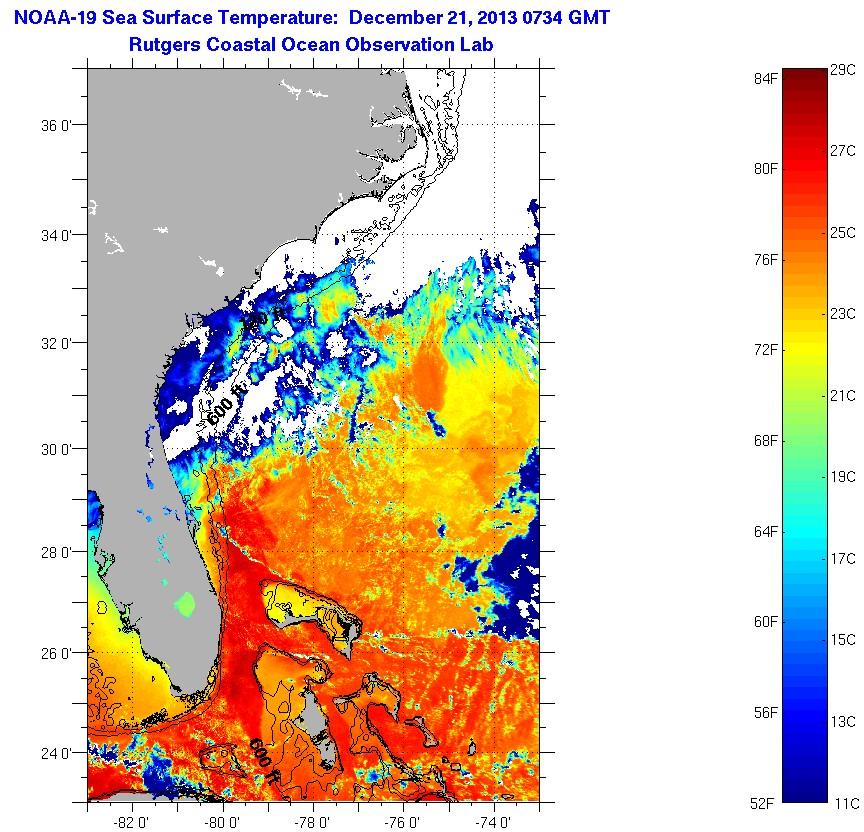
Task: Click the 26 0' latitude label
Action: (56, 654)
